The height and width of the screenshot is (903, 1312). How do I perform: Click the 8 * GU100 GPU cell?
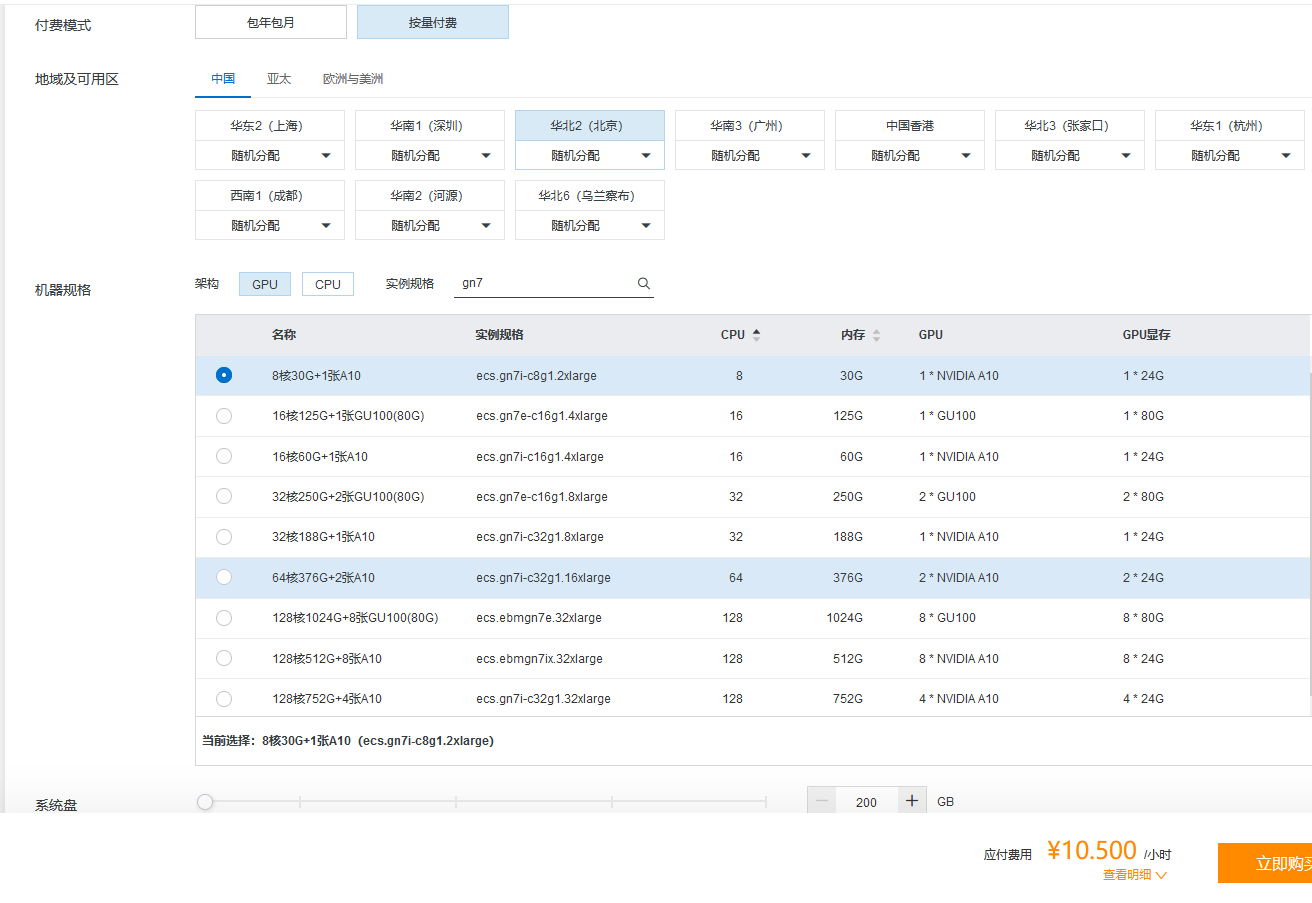947,618
